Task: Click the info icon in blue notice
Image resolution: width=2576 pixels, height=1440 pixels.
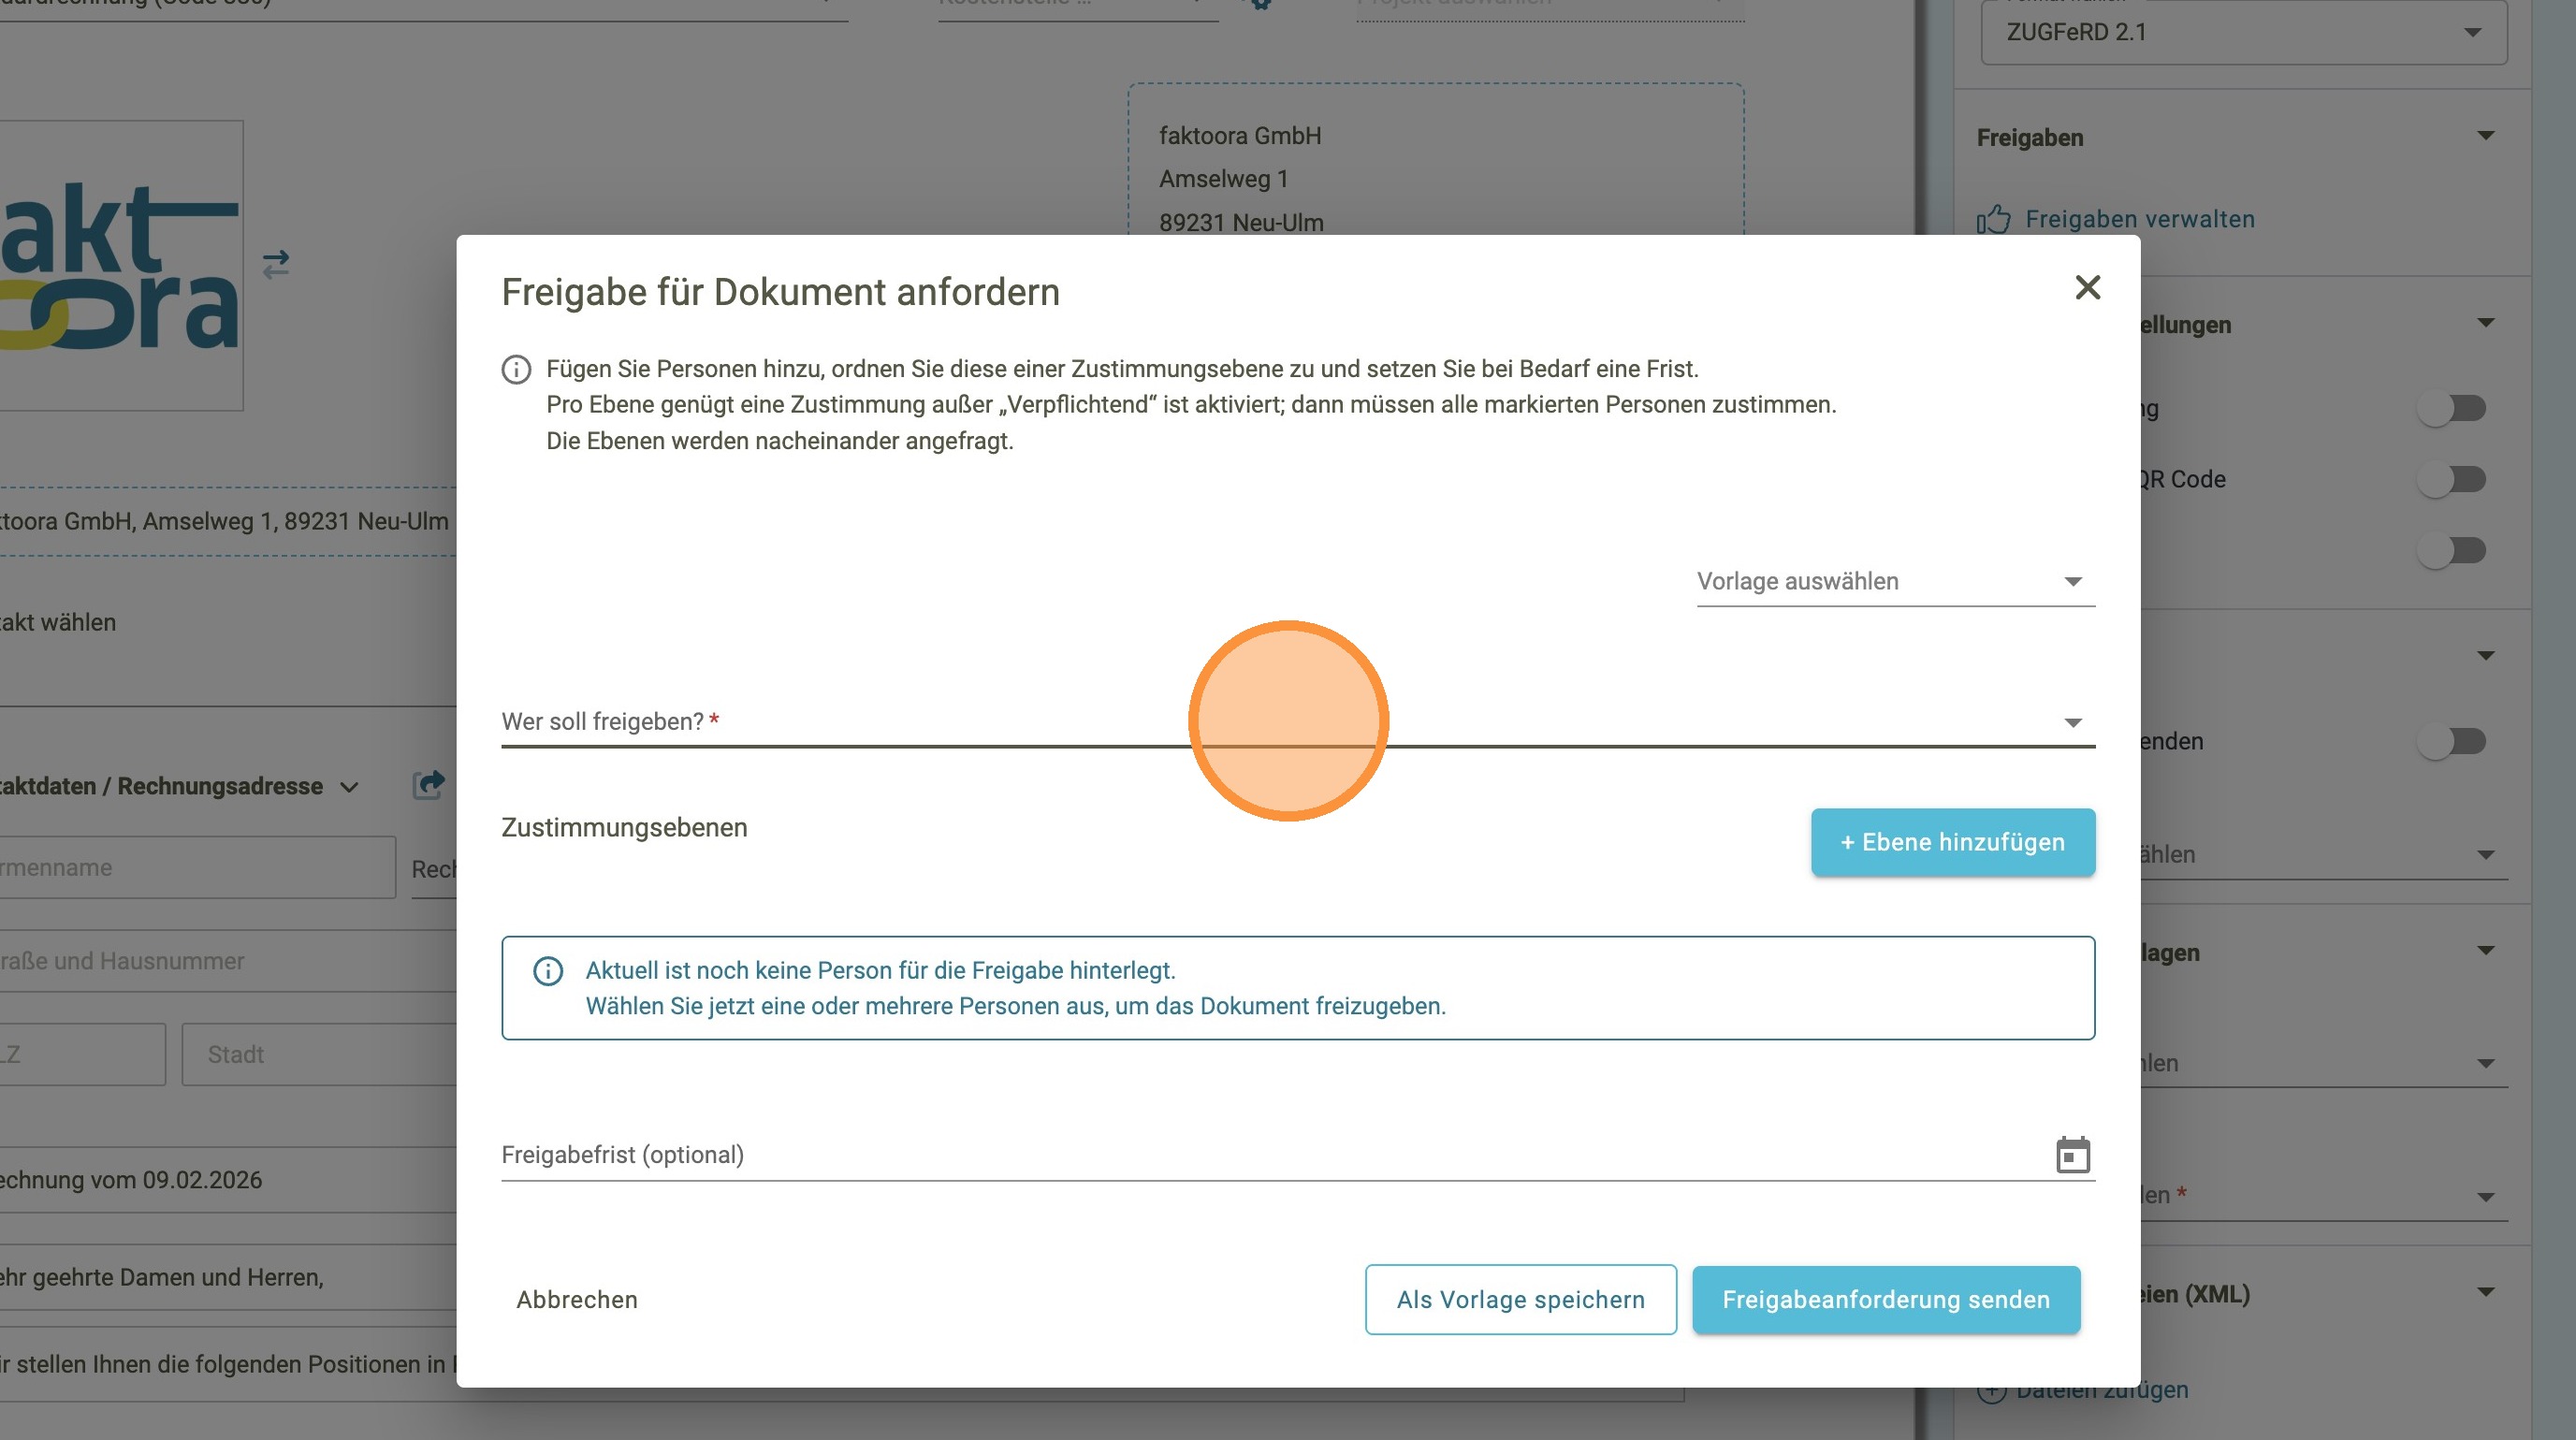Action: (548, 970)
